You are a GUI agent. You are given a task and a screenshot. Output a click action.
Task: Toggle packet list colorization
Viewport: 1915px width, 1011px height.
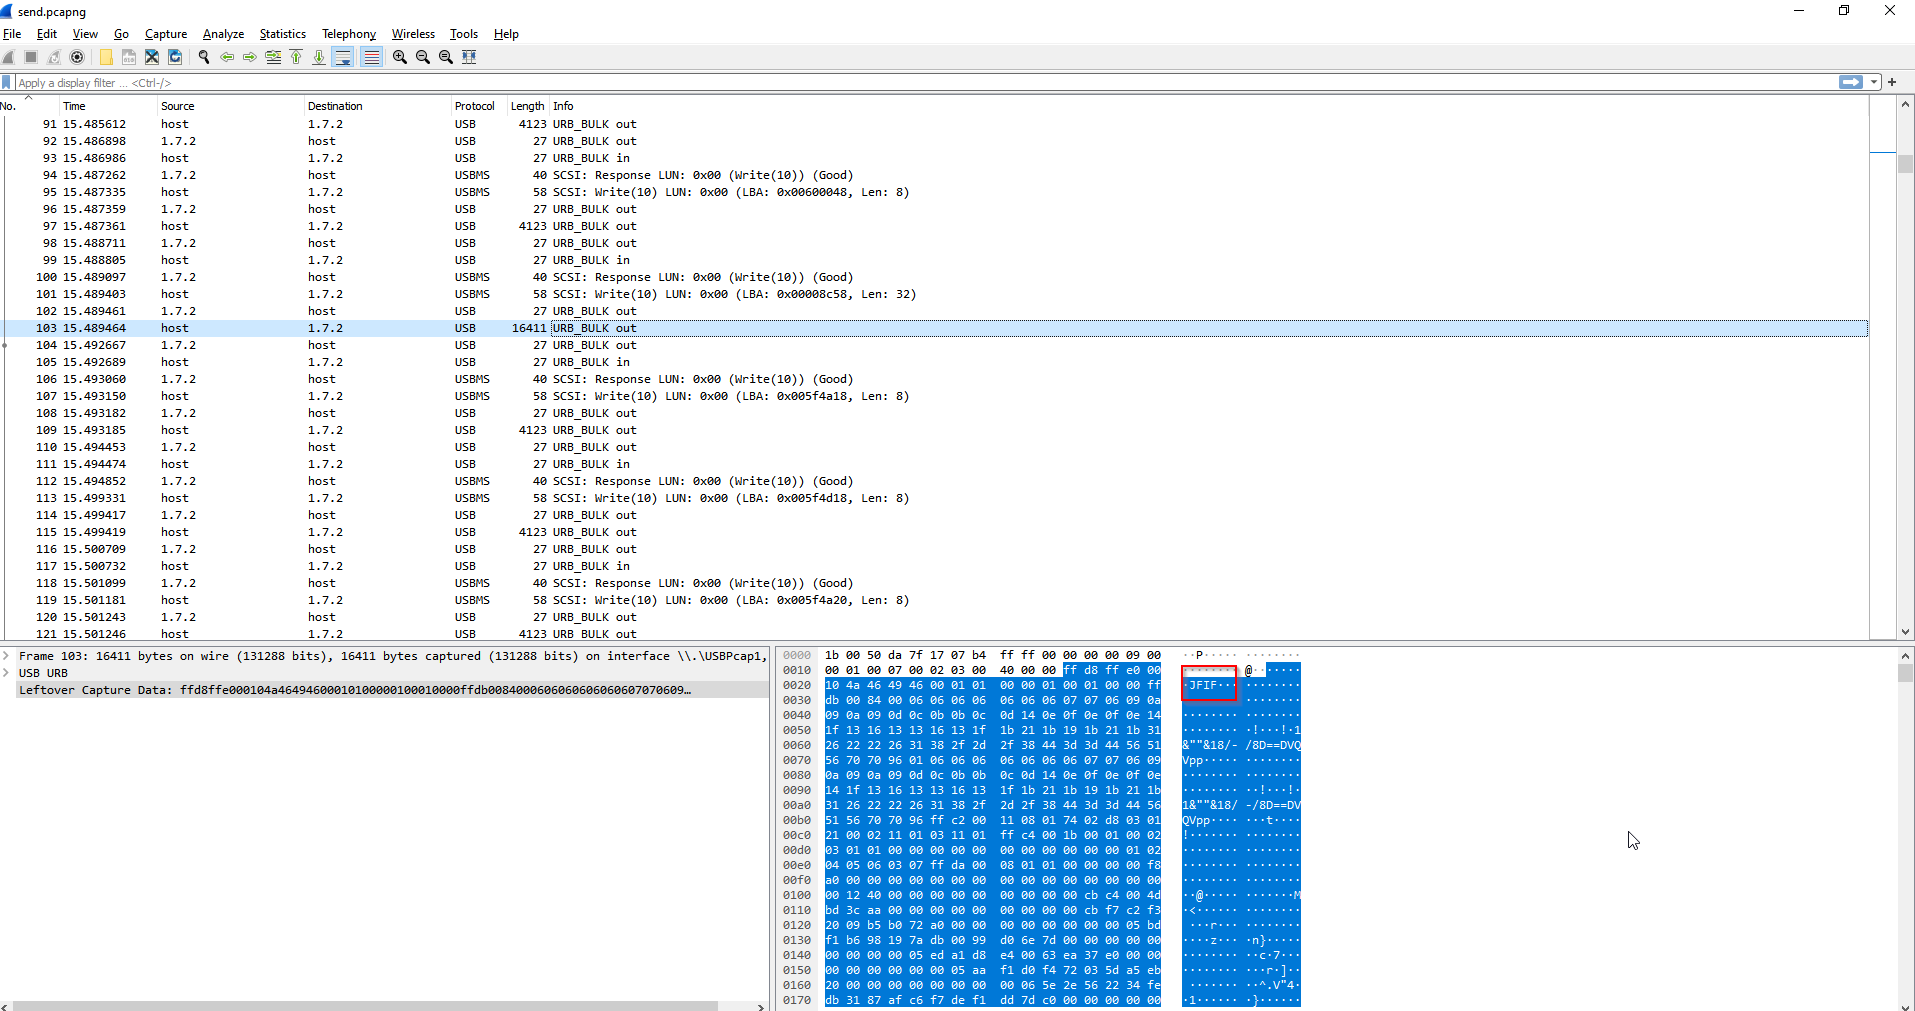[x=371, y=57]
